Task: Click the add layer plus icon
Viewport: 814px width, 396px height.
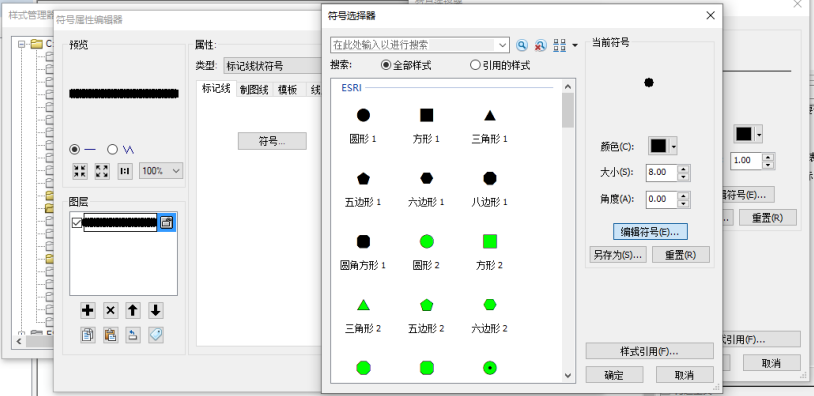Action: click(x=88, y=310)
